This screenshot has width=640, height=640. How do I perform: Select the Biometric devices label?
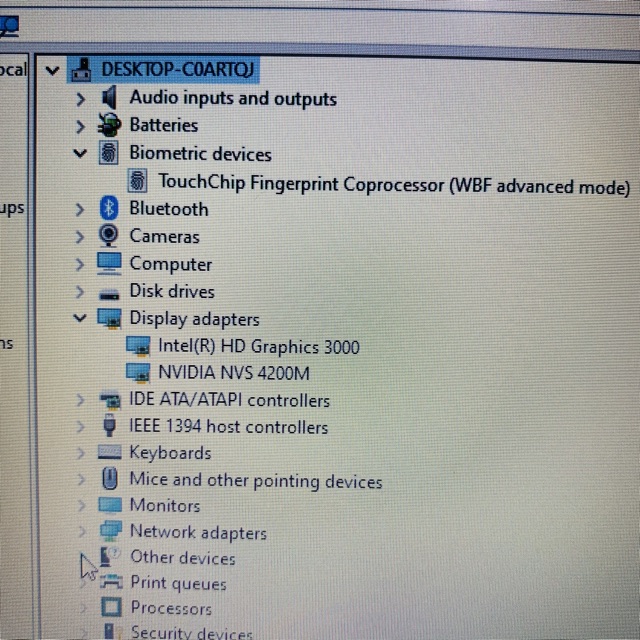pos(200,154)
